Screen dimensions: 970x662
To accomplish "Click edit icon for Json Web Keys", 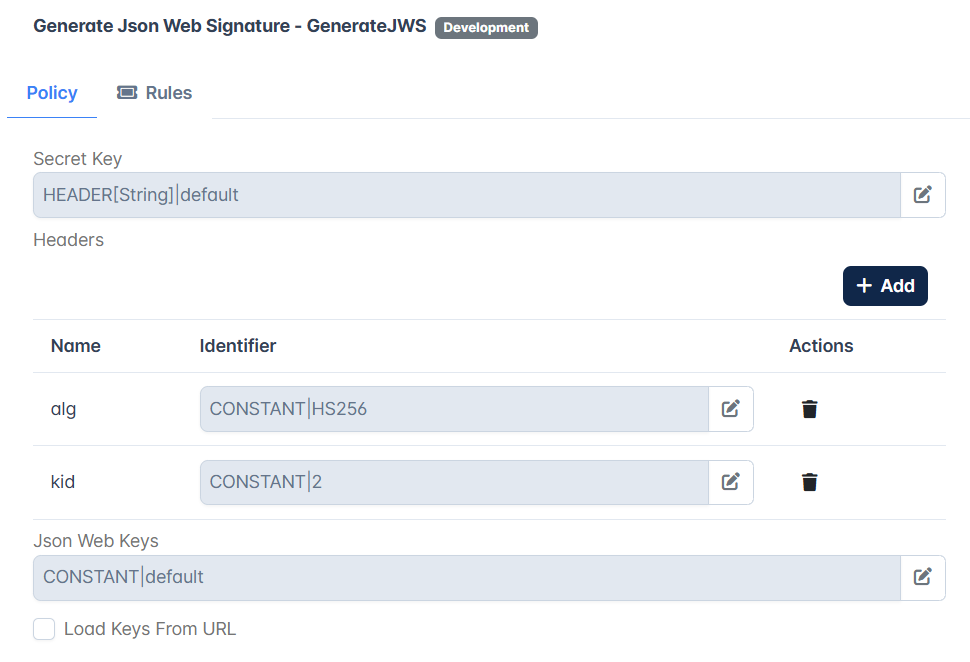I will pyautogui.click(x=922, y=577).
